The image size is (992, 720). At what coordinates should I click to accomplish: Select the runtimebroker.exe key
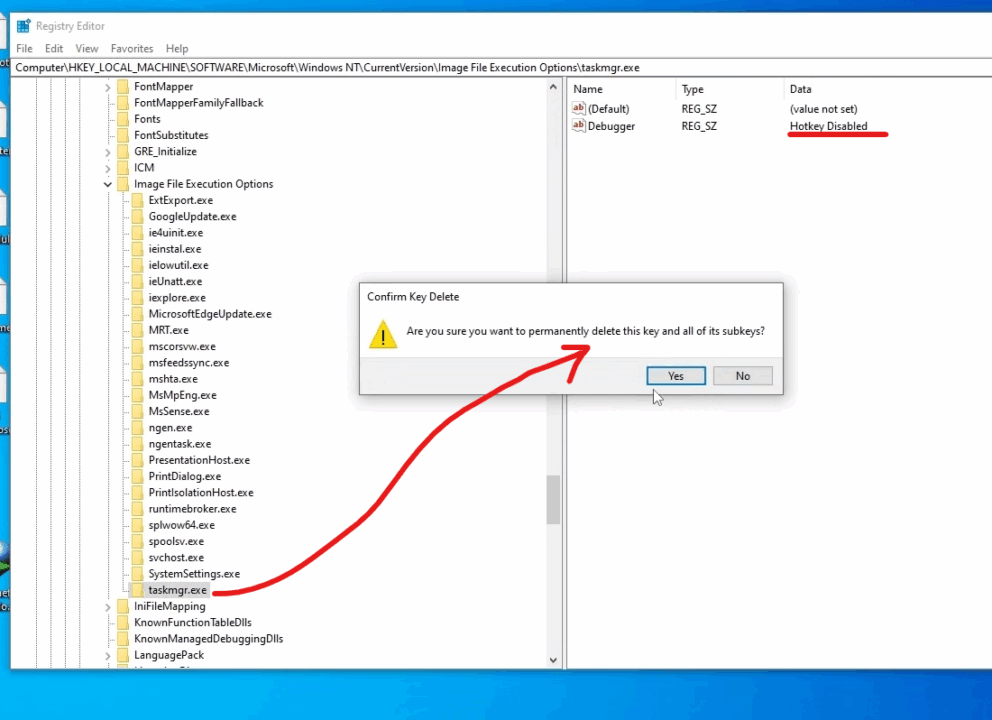pyautogui.click(x=192, y=509)
